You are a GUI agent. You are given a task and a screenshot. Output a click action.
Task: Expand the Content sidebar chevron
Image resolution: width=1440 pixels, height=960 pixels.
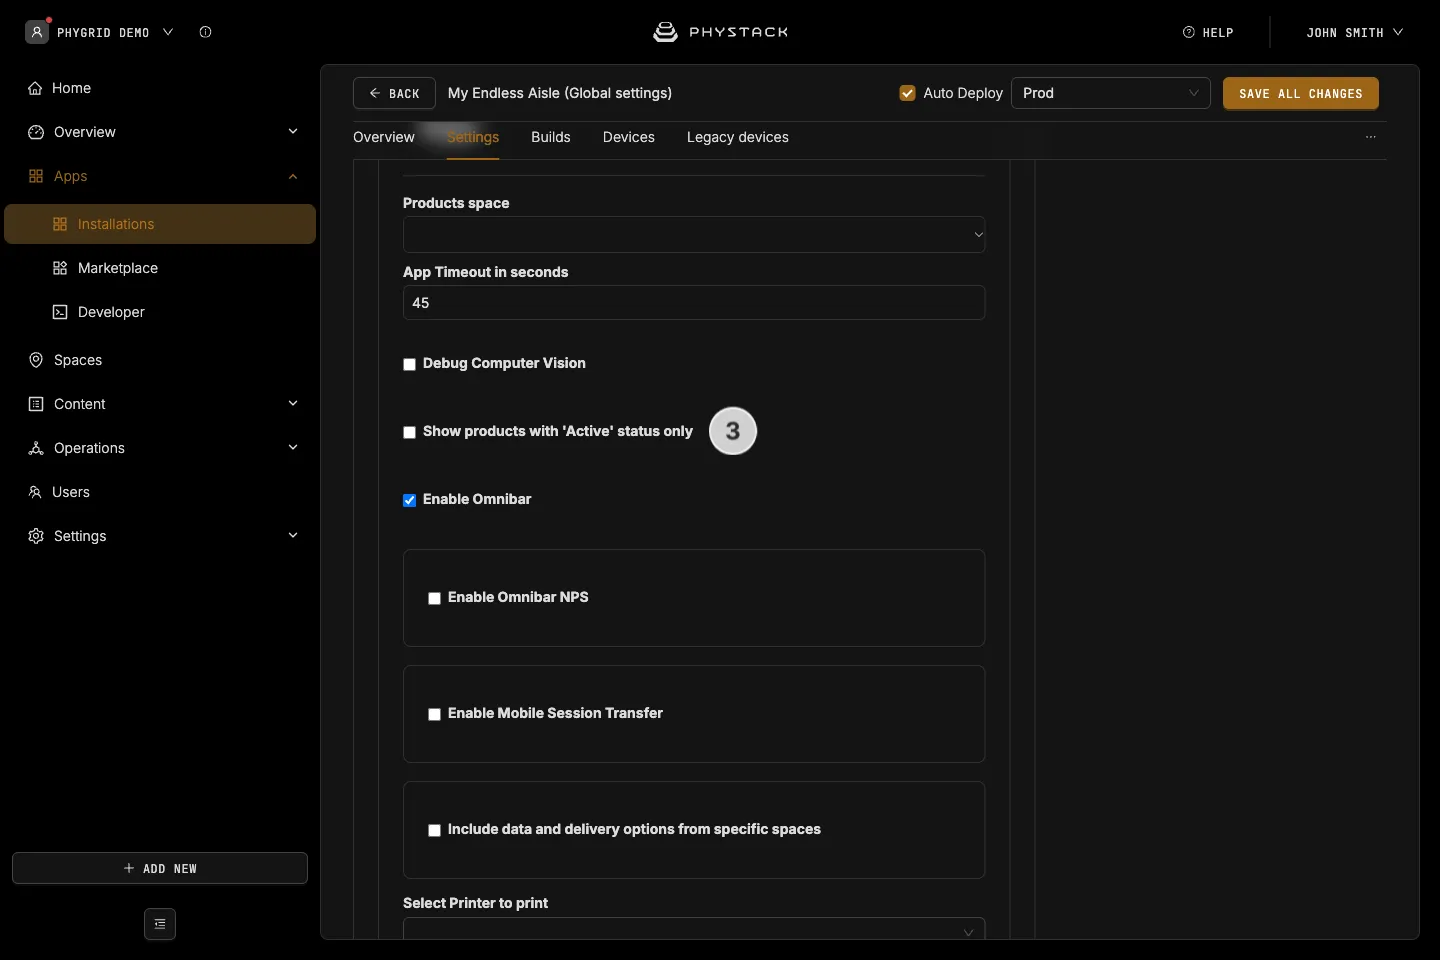293,404
